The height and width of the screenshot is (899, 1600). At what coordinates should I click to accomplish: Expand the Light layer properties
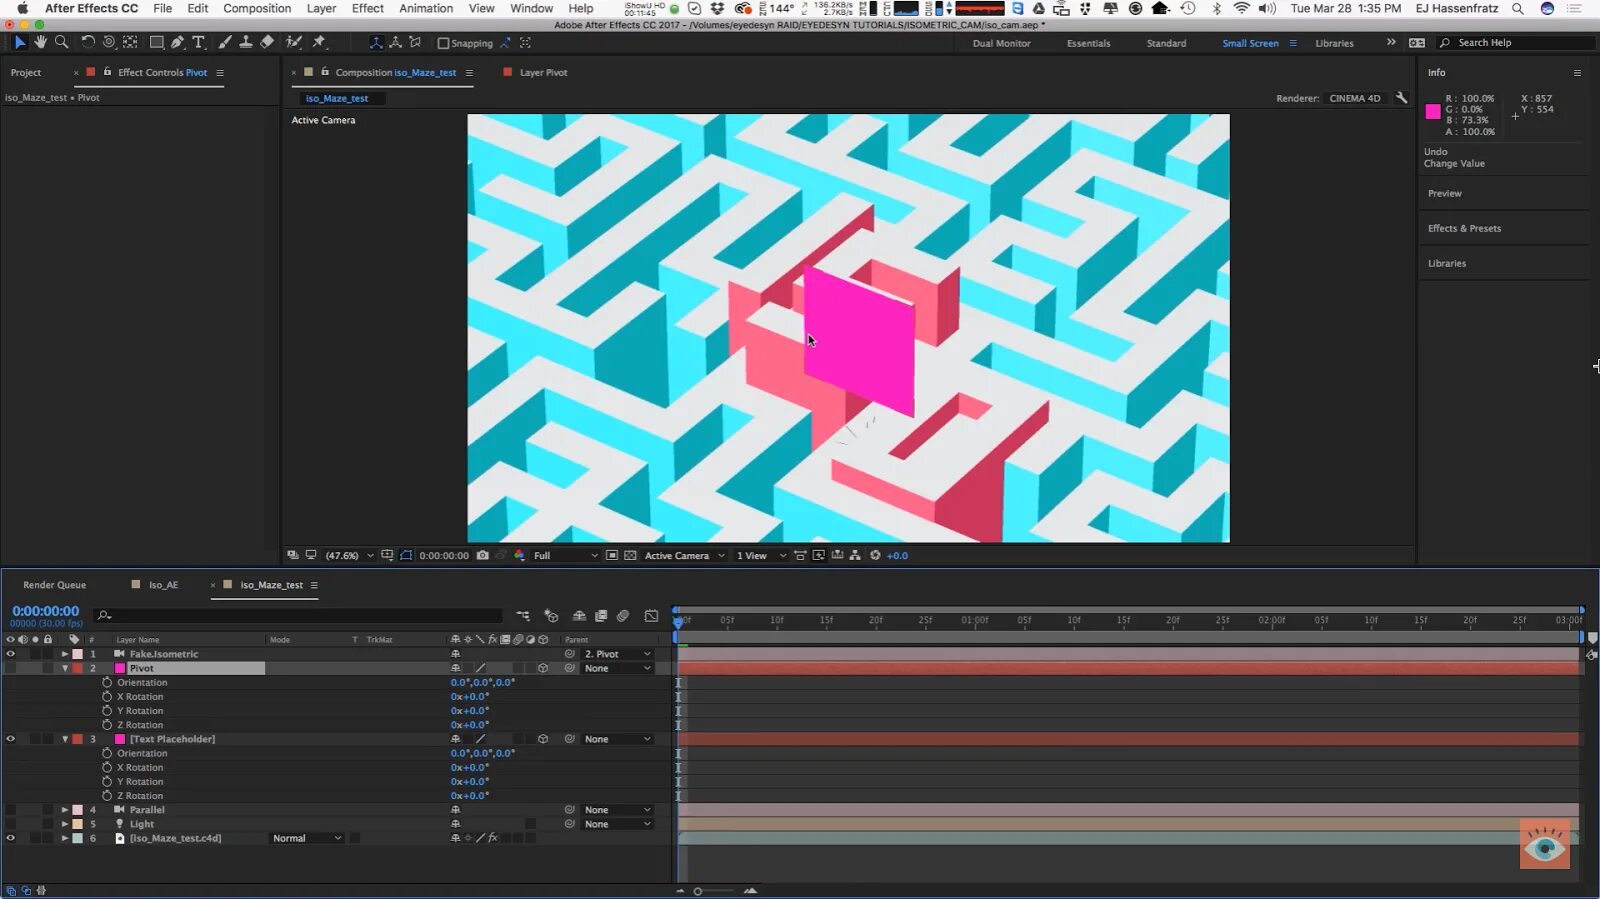coord(65,824)
